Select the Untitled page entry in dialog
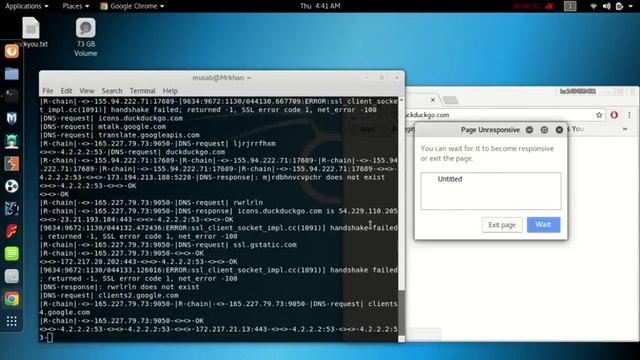Image resolution: width=640 pixels, height=360 pixels. coord(450,179)
